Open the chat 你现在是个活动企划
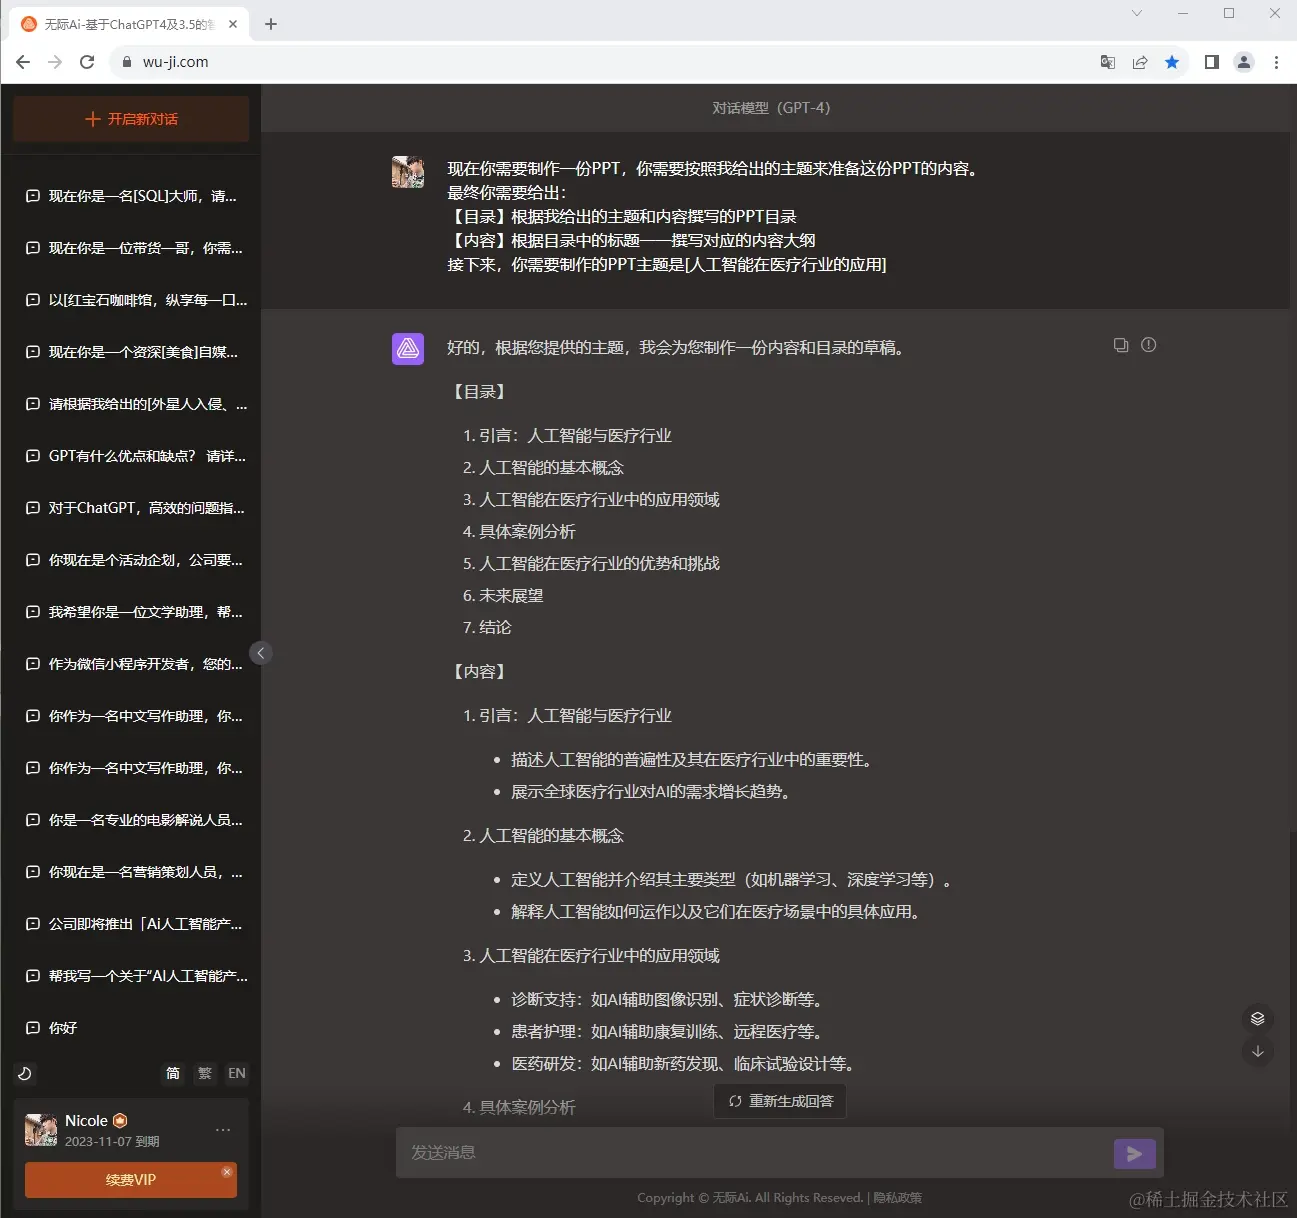This screenshot has height=1218, width=1297. tap(131, 560)
